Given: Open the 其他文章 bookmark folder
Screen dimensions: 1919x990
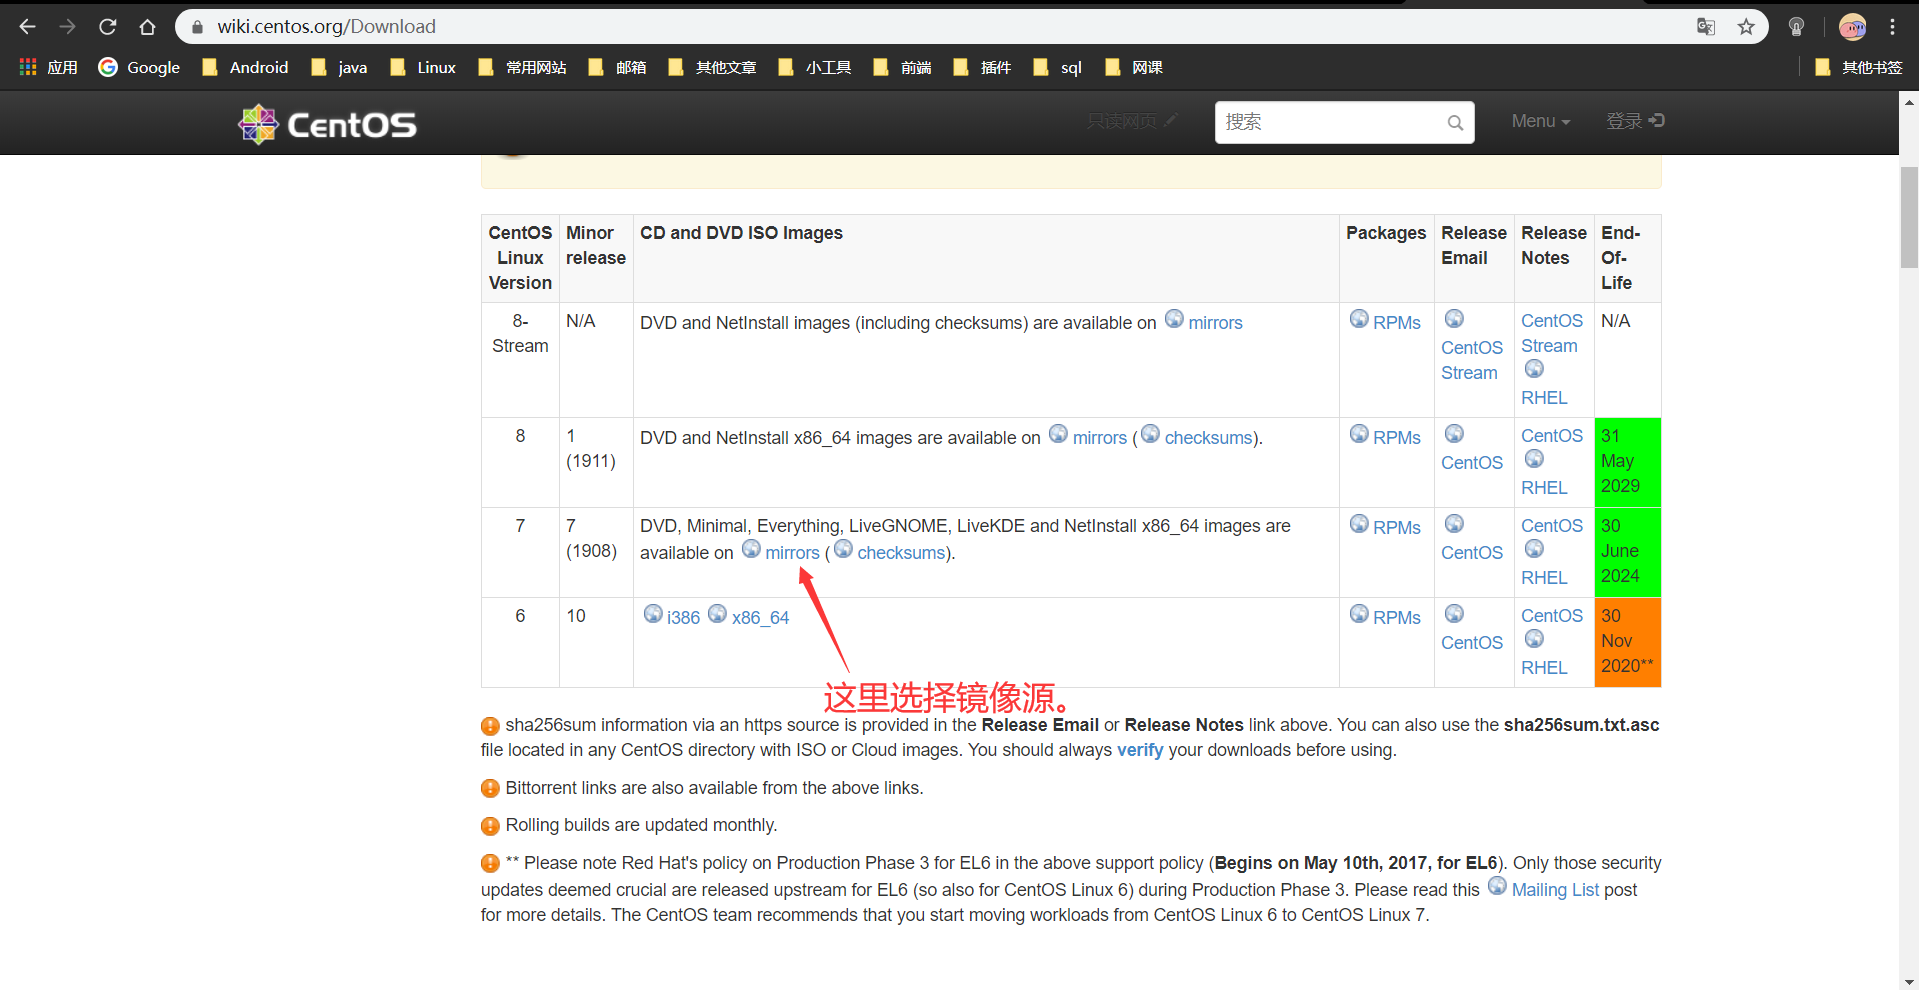Looking at the screenshot, I should (712, 67).
